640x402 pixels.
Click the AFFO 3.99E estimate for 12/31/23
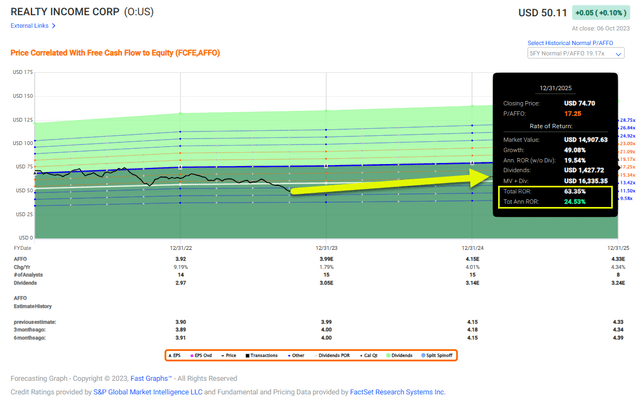pos(327,259)
